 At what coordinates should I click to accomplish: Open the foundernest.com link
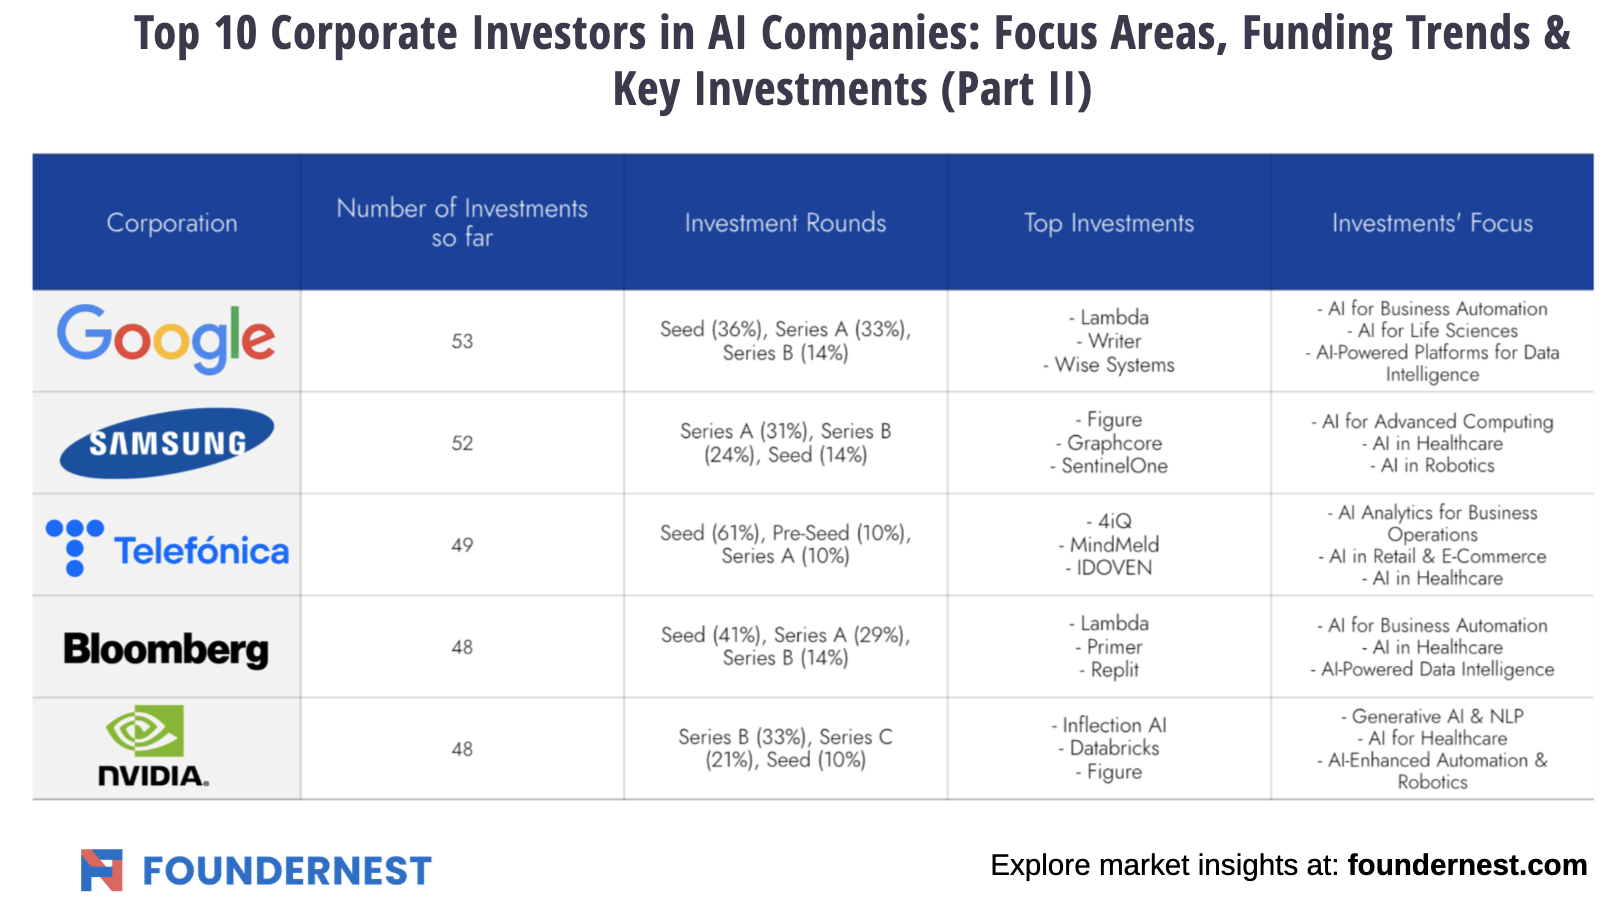click(1466, 865)
